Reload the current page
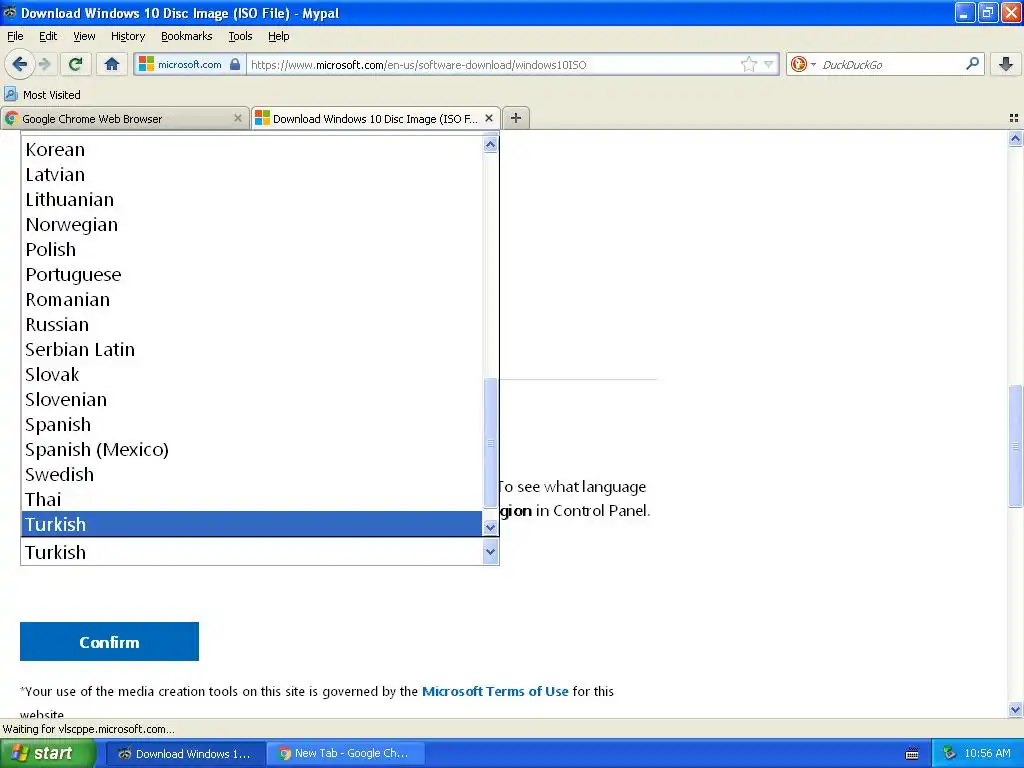This screenshot has width=1024, height=768. click(75, 64)
